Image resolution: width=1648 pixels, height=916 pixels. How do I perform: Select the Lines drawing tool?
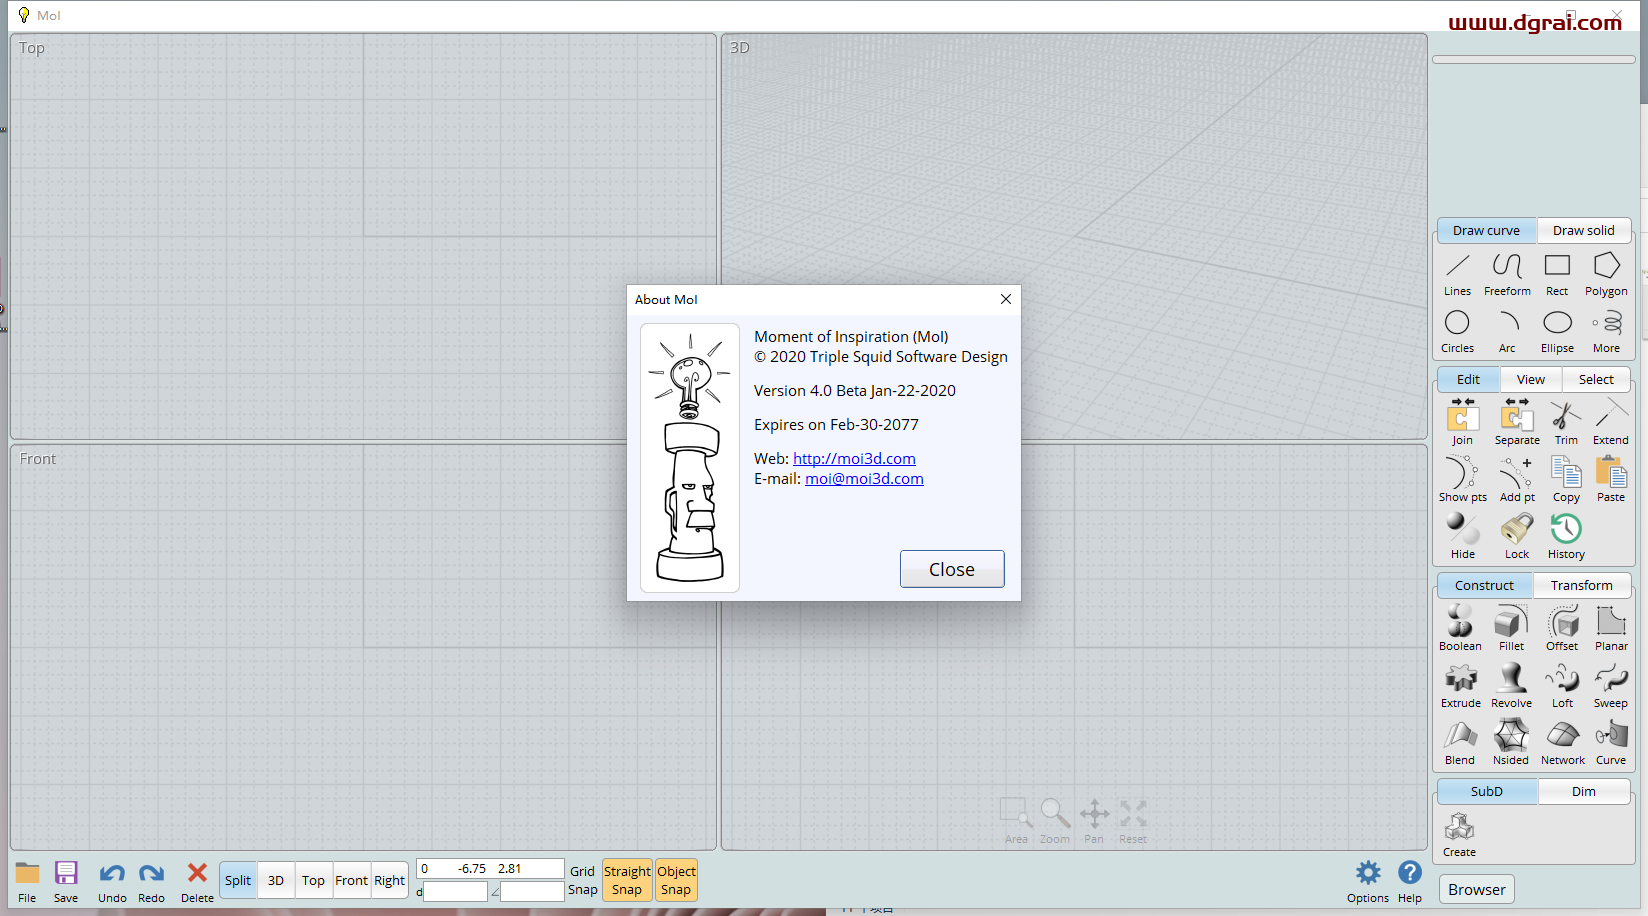1457,274
